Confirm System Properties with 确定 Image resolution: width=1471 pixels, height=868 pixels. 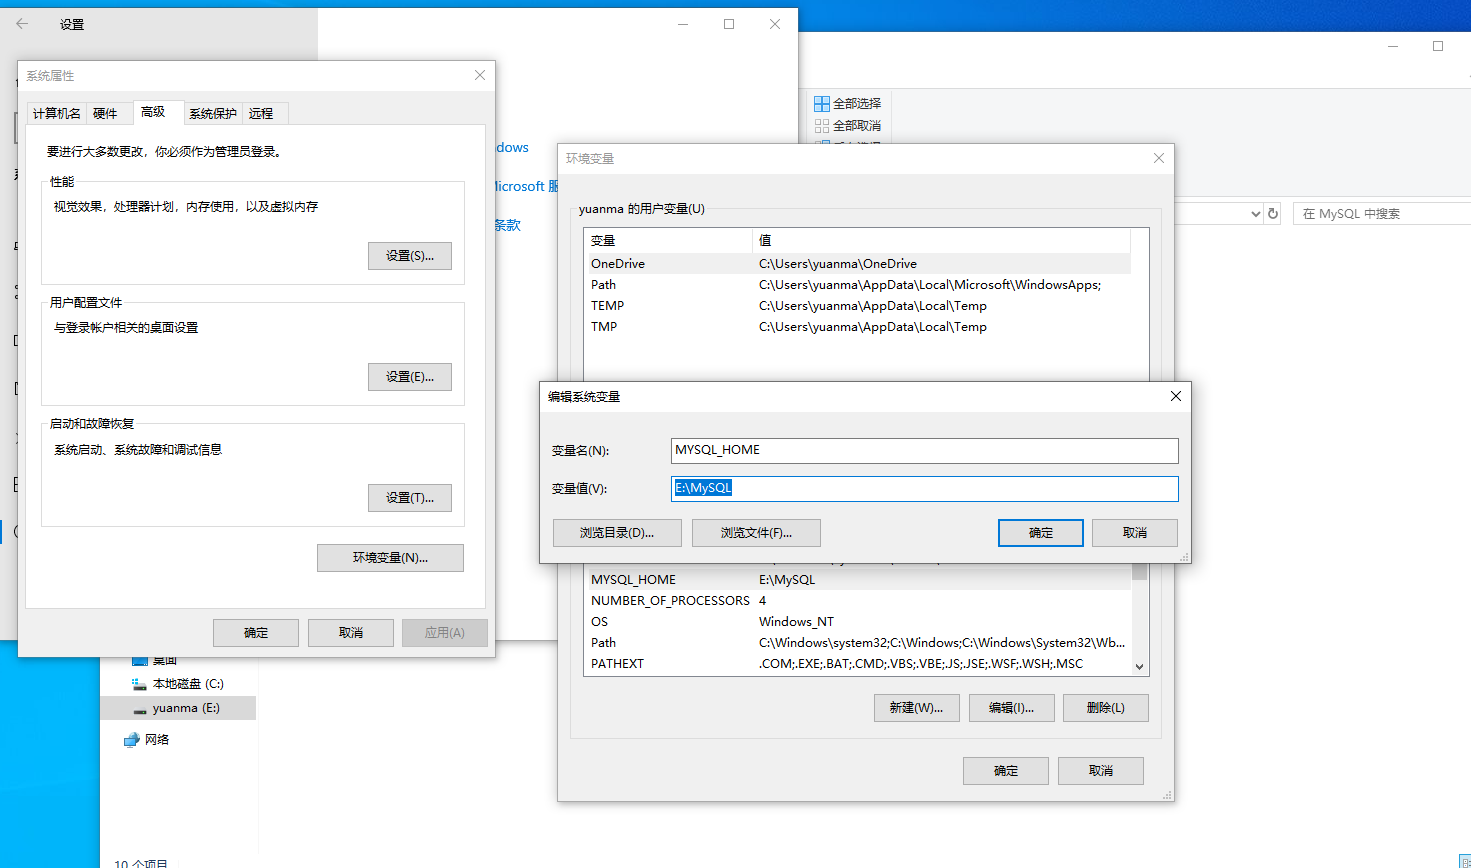256,633
